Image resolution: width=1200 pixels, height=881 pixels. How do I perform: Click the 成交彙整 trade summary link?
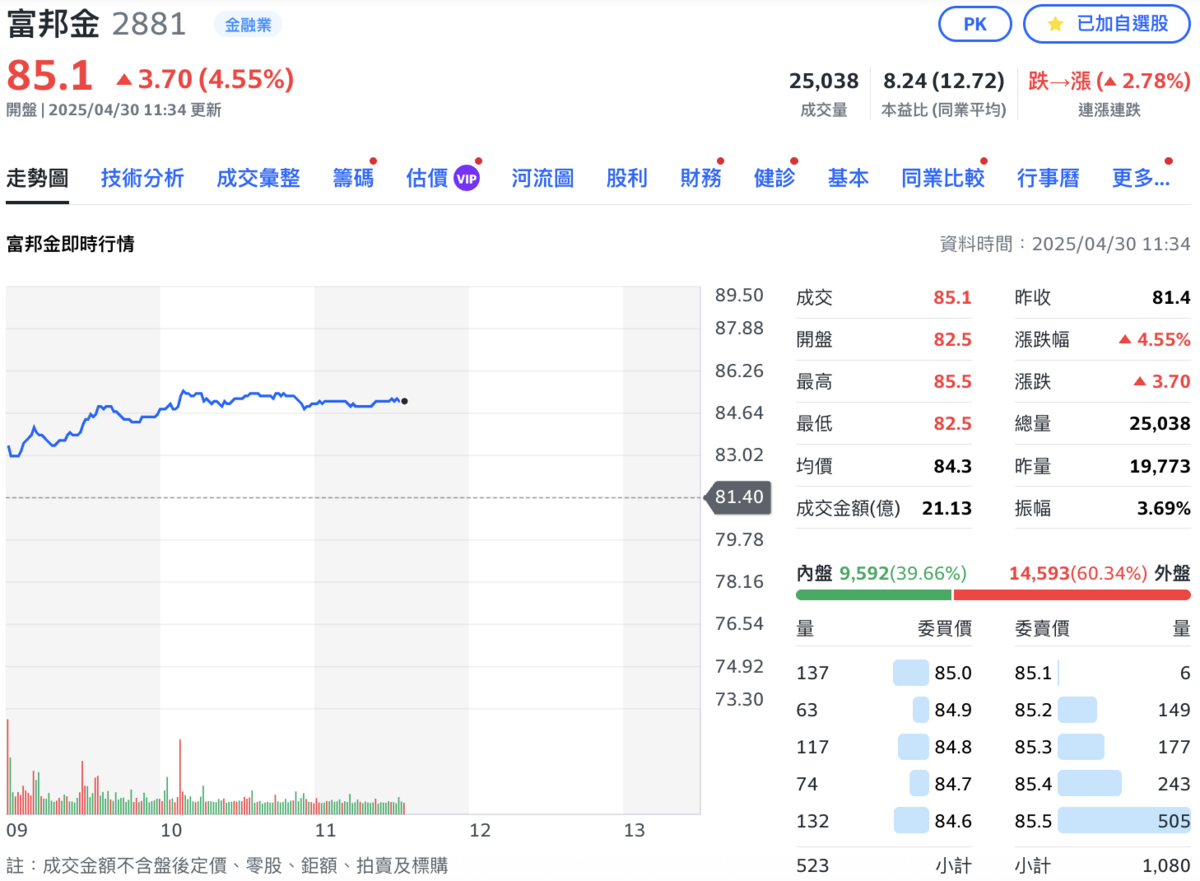click(258, 177)
